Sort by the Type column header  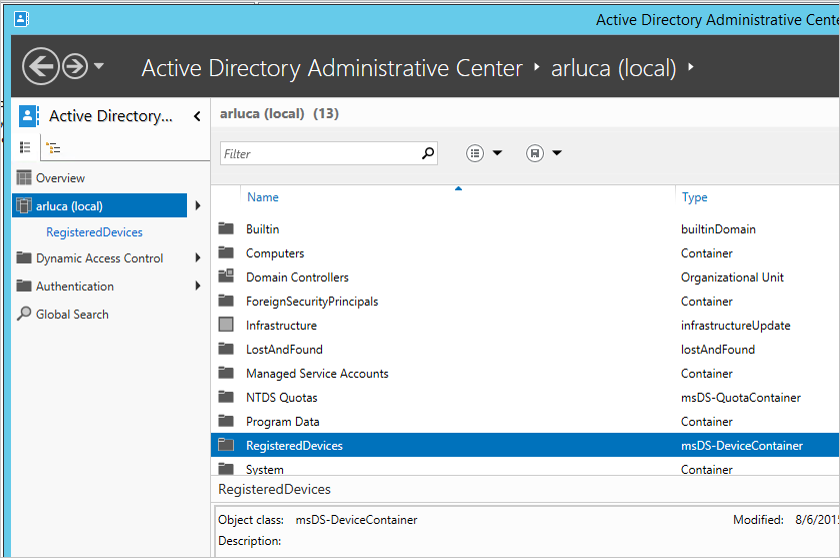coord(694,197)
